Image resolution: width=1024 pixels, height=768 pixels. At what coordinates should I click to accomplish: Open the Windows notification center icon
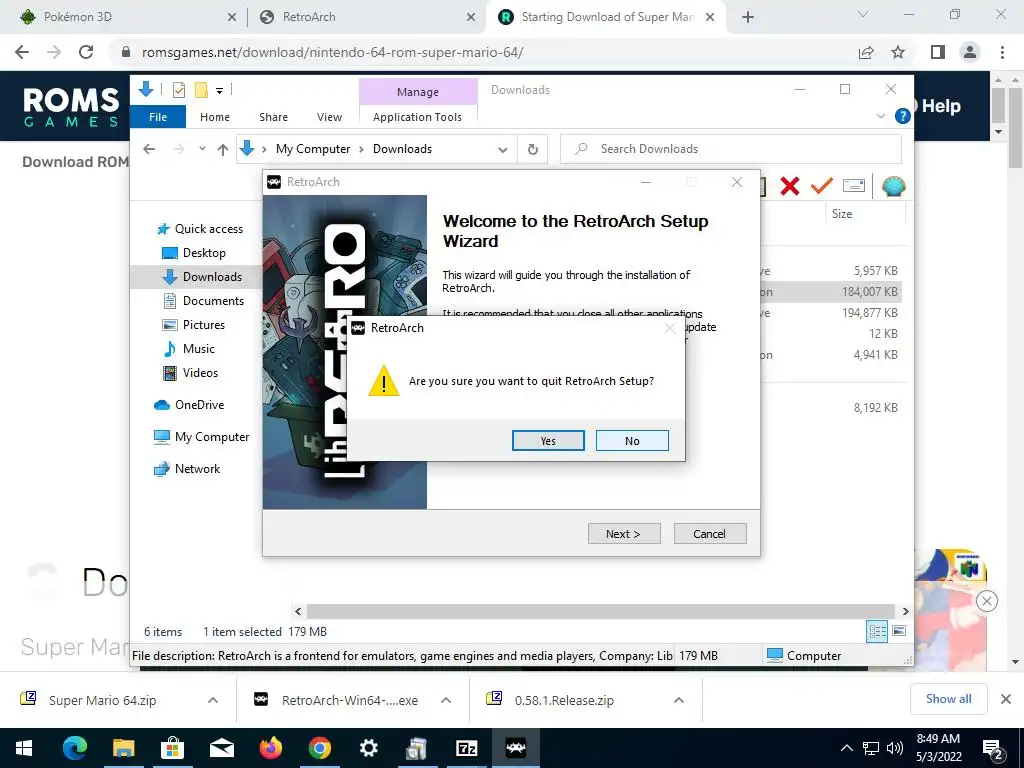(993, 749)
